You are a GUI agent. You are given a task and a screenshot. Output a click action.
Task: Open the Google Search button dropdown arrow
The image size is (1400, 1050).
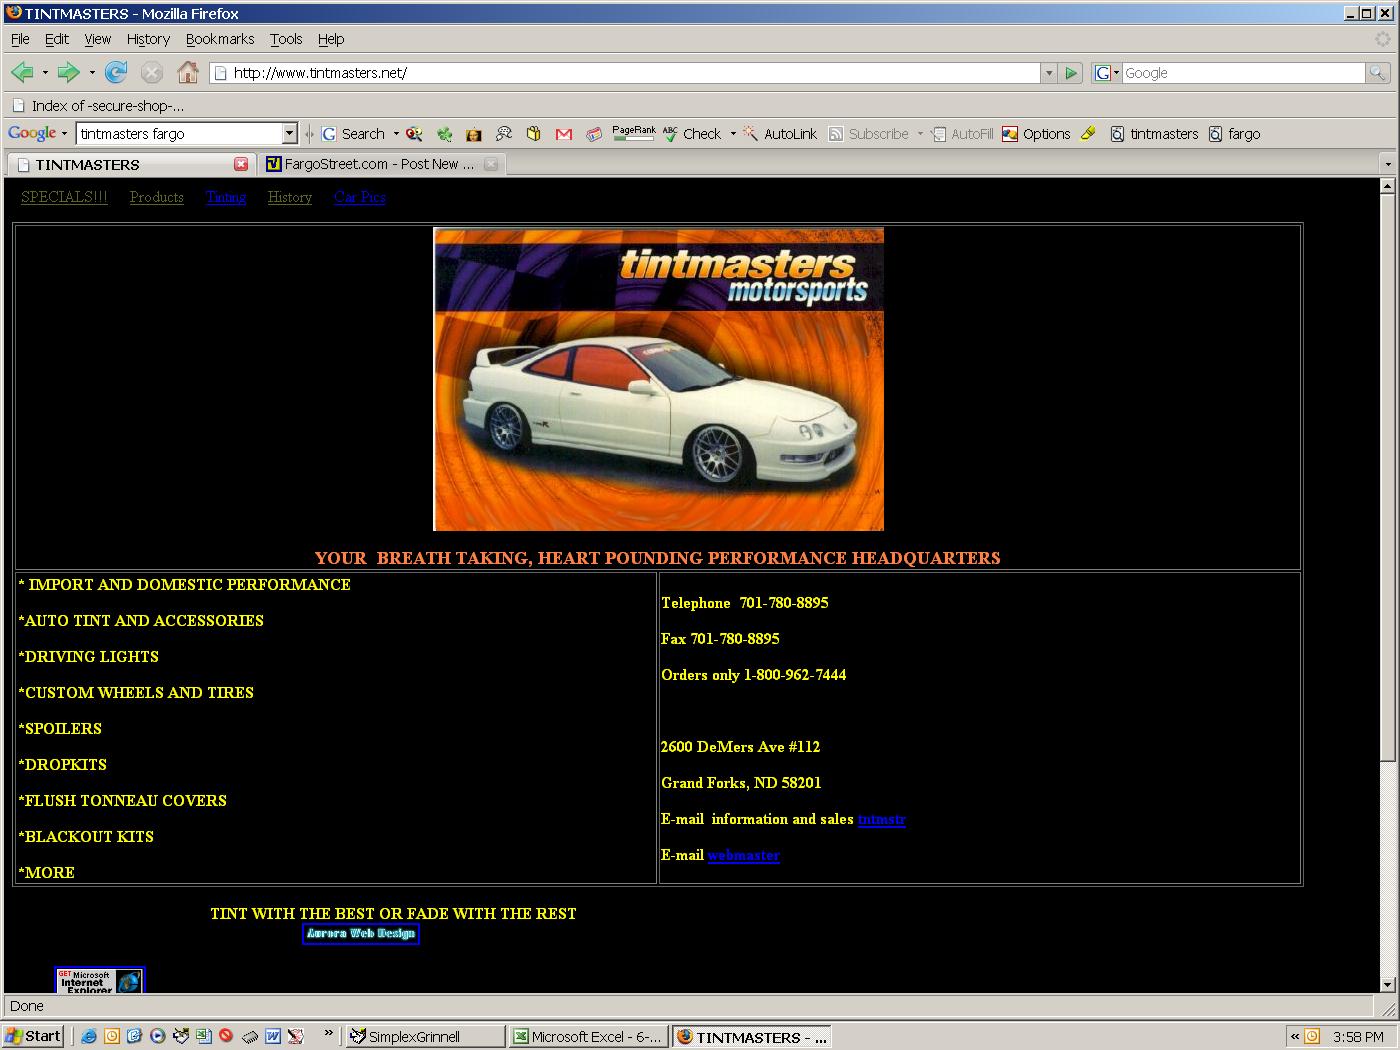tap(396, 134)
